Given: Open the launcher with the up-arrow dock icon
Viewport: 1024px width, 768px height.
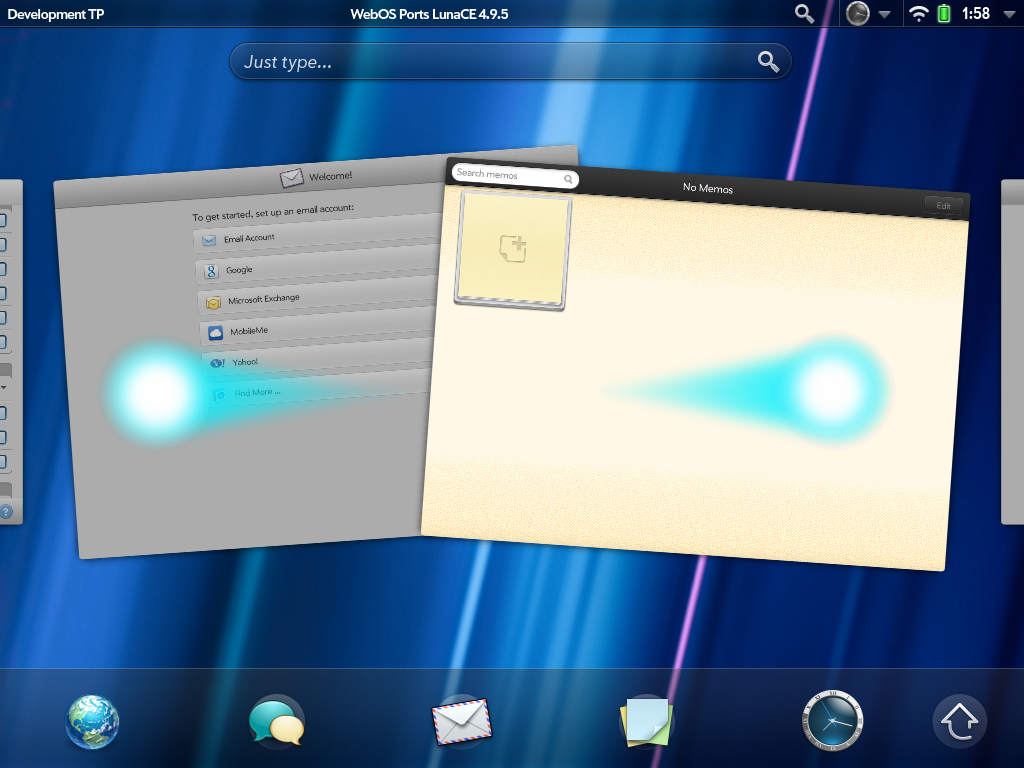Looking at the screenshot, I should coord(960,722).
